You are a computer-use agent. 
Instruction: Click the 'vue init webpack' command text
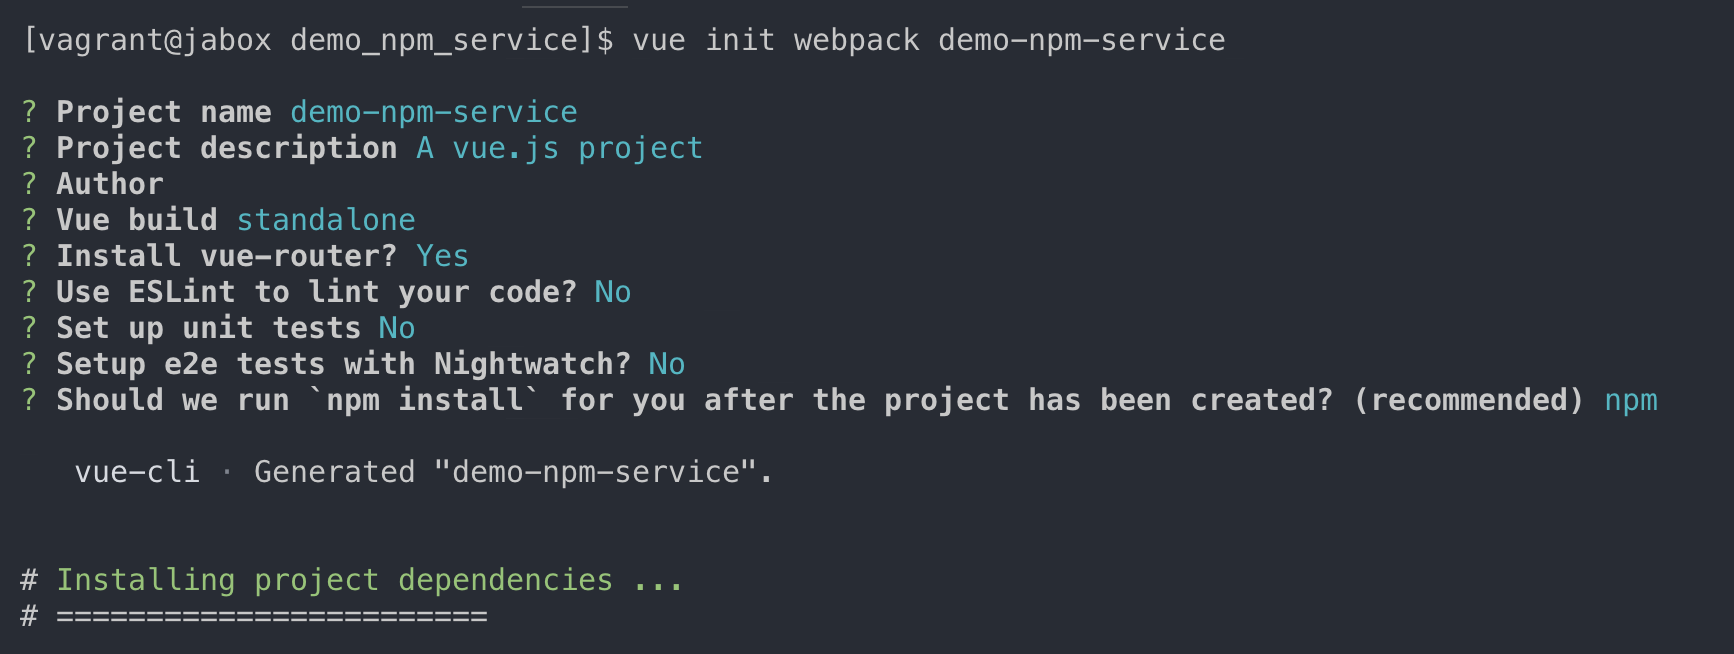tap(775, 40)
